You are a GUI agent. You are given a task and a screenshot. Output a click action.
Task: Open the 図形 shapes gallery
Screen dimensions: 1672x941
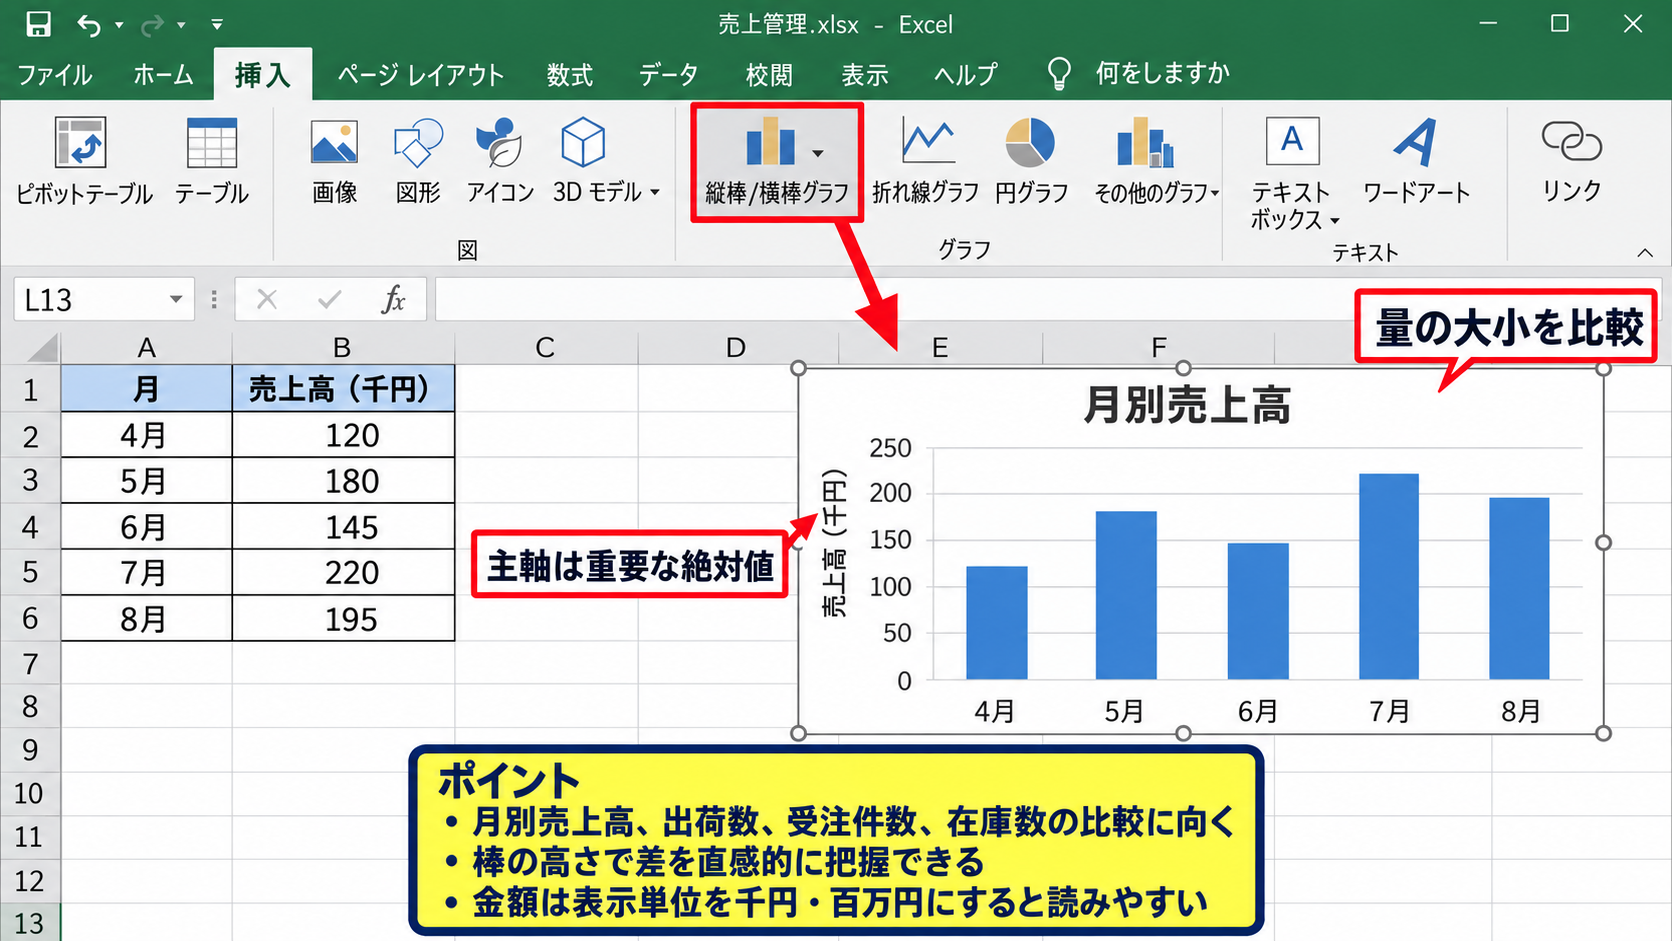point(418,162)
